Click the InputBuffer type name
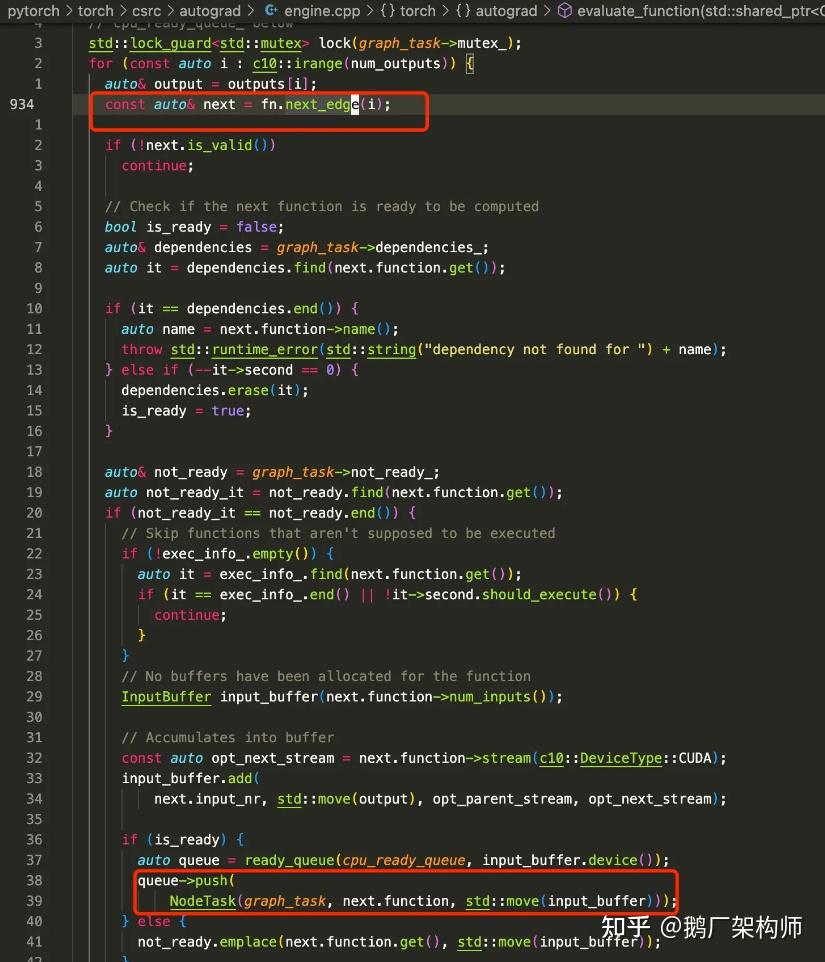This screenshot has height=962, width=825. [166, 697]
